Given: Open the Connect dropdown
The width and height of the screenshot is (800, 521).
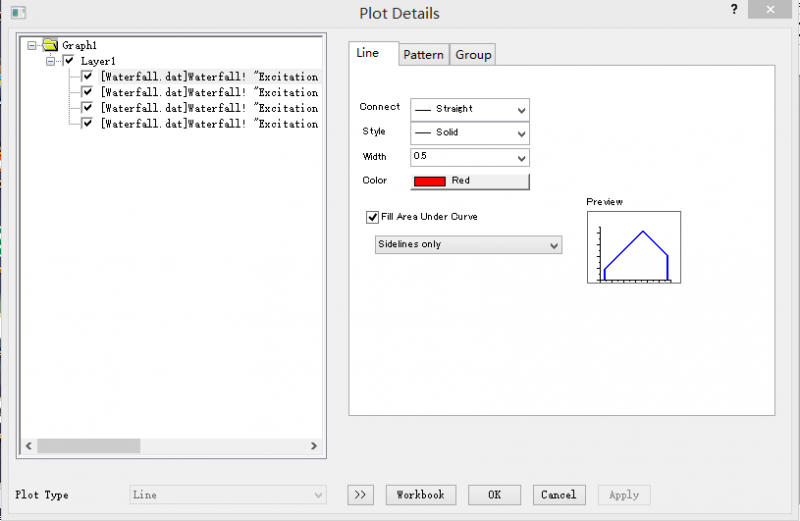Looking at the screenshot, I should 470,109.
